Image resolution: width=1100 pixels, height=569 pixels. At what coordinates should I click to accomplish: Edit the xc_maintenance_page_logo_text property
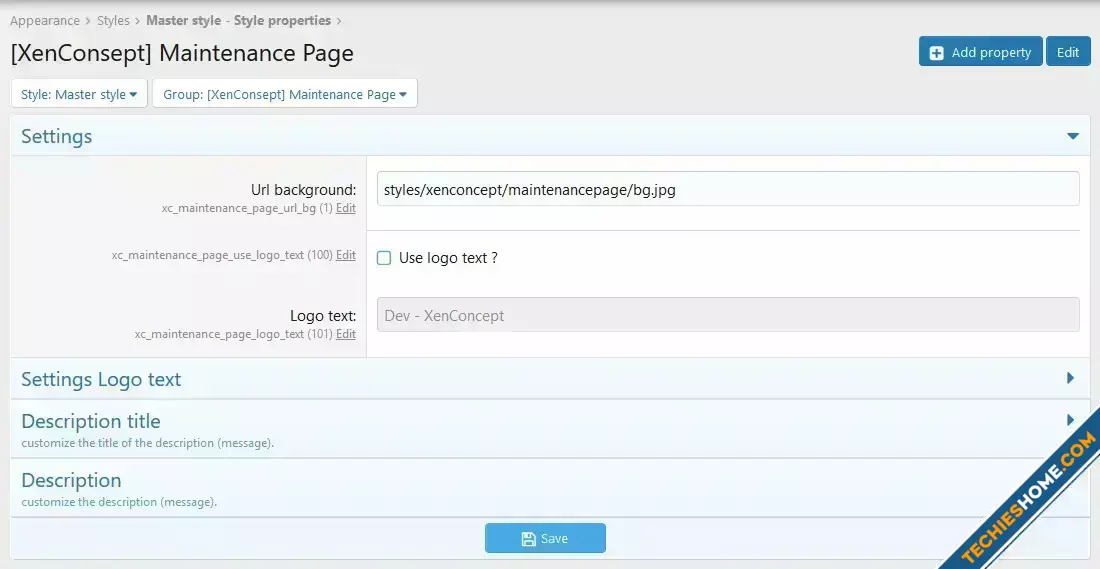click(345, 334)
